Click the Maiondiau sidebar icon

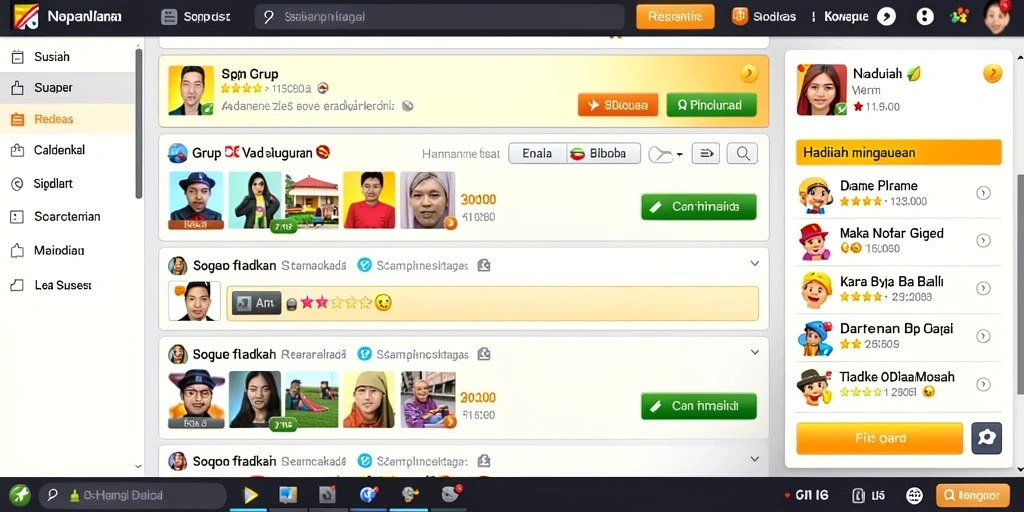click(18, 251)
